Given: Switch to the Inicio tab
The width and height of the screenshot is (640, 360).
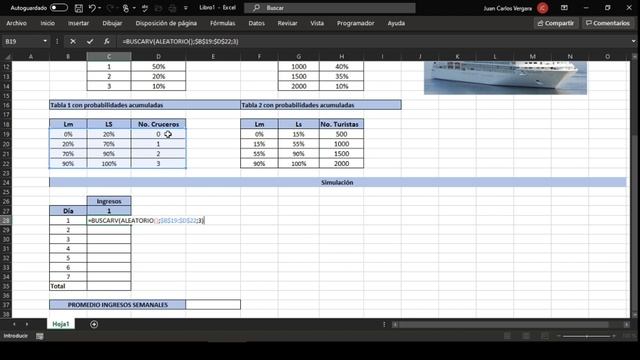Looking at the screenshot, I should (48, 23).
